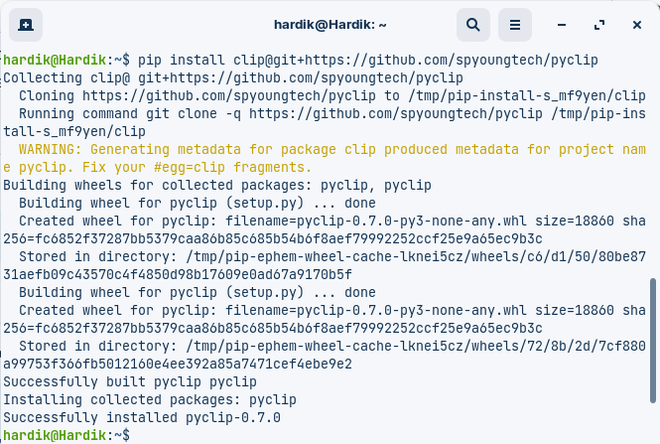
Task: Maximize the terminal window
Action: coord(600,24)
